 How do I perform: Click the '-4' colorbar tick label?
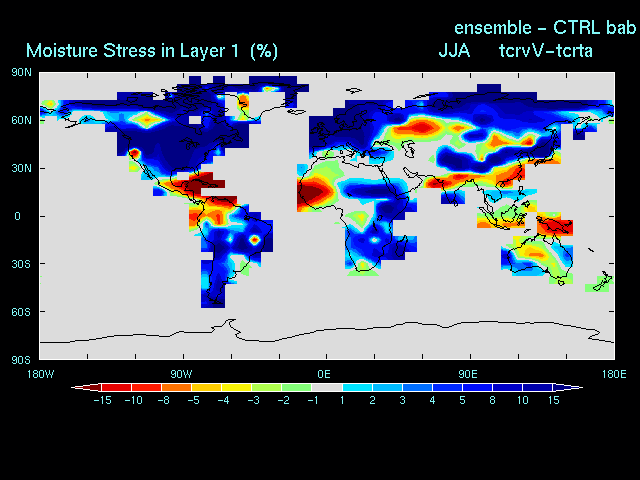[223, 400]
